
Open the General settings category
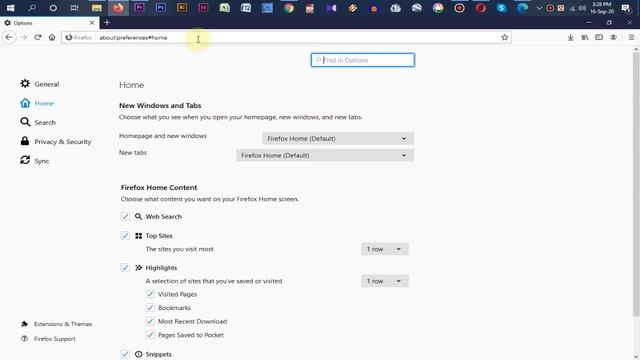(x=40, y=84)
